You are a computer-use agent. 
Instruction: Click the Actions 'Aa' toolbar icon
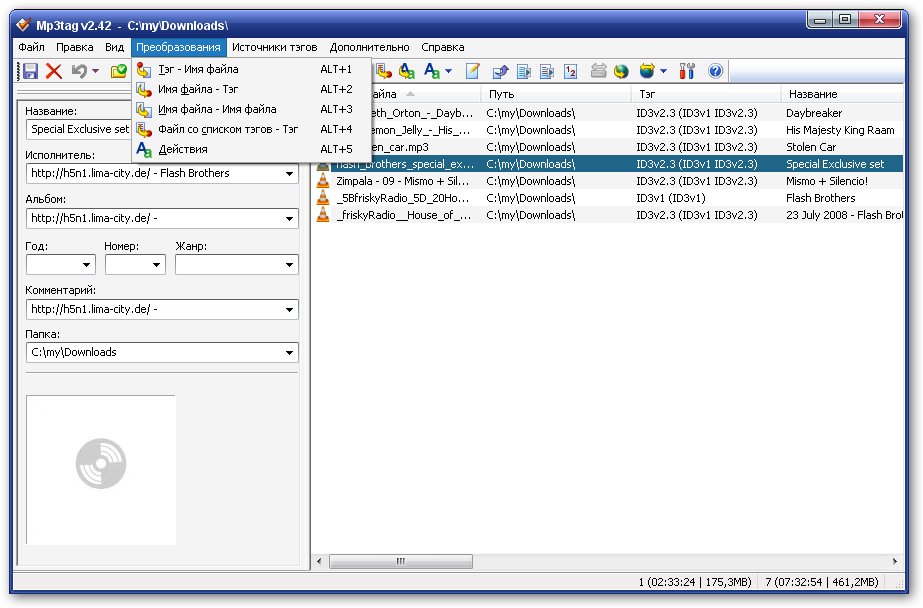pyautogui.click(x=432, y=71)
